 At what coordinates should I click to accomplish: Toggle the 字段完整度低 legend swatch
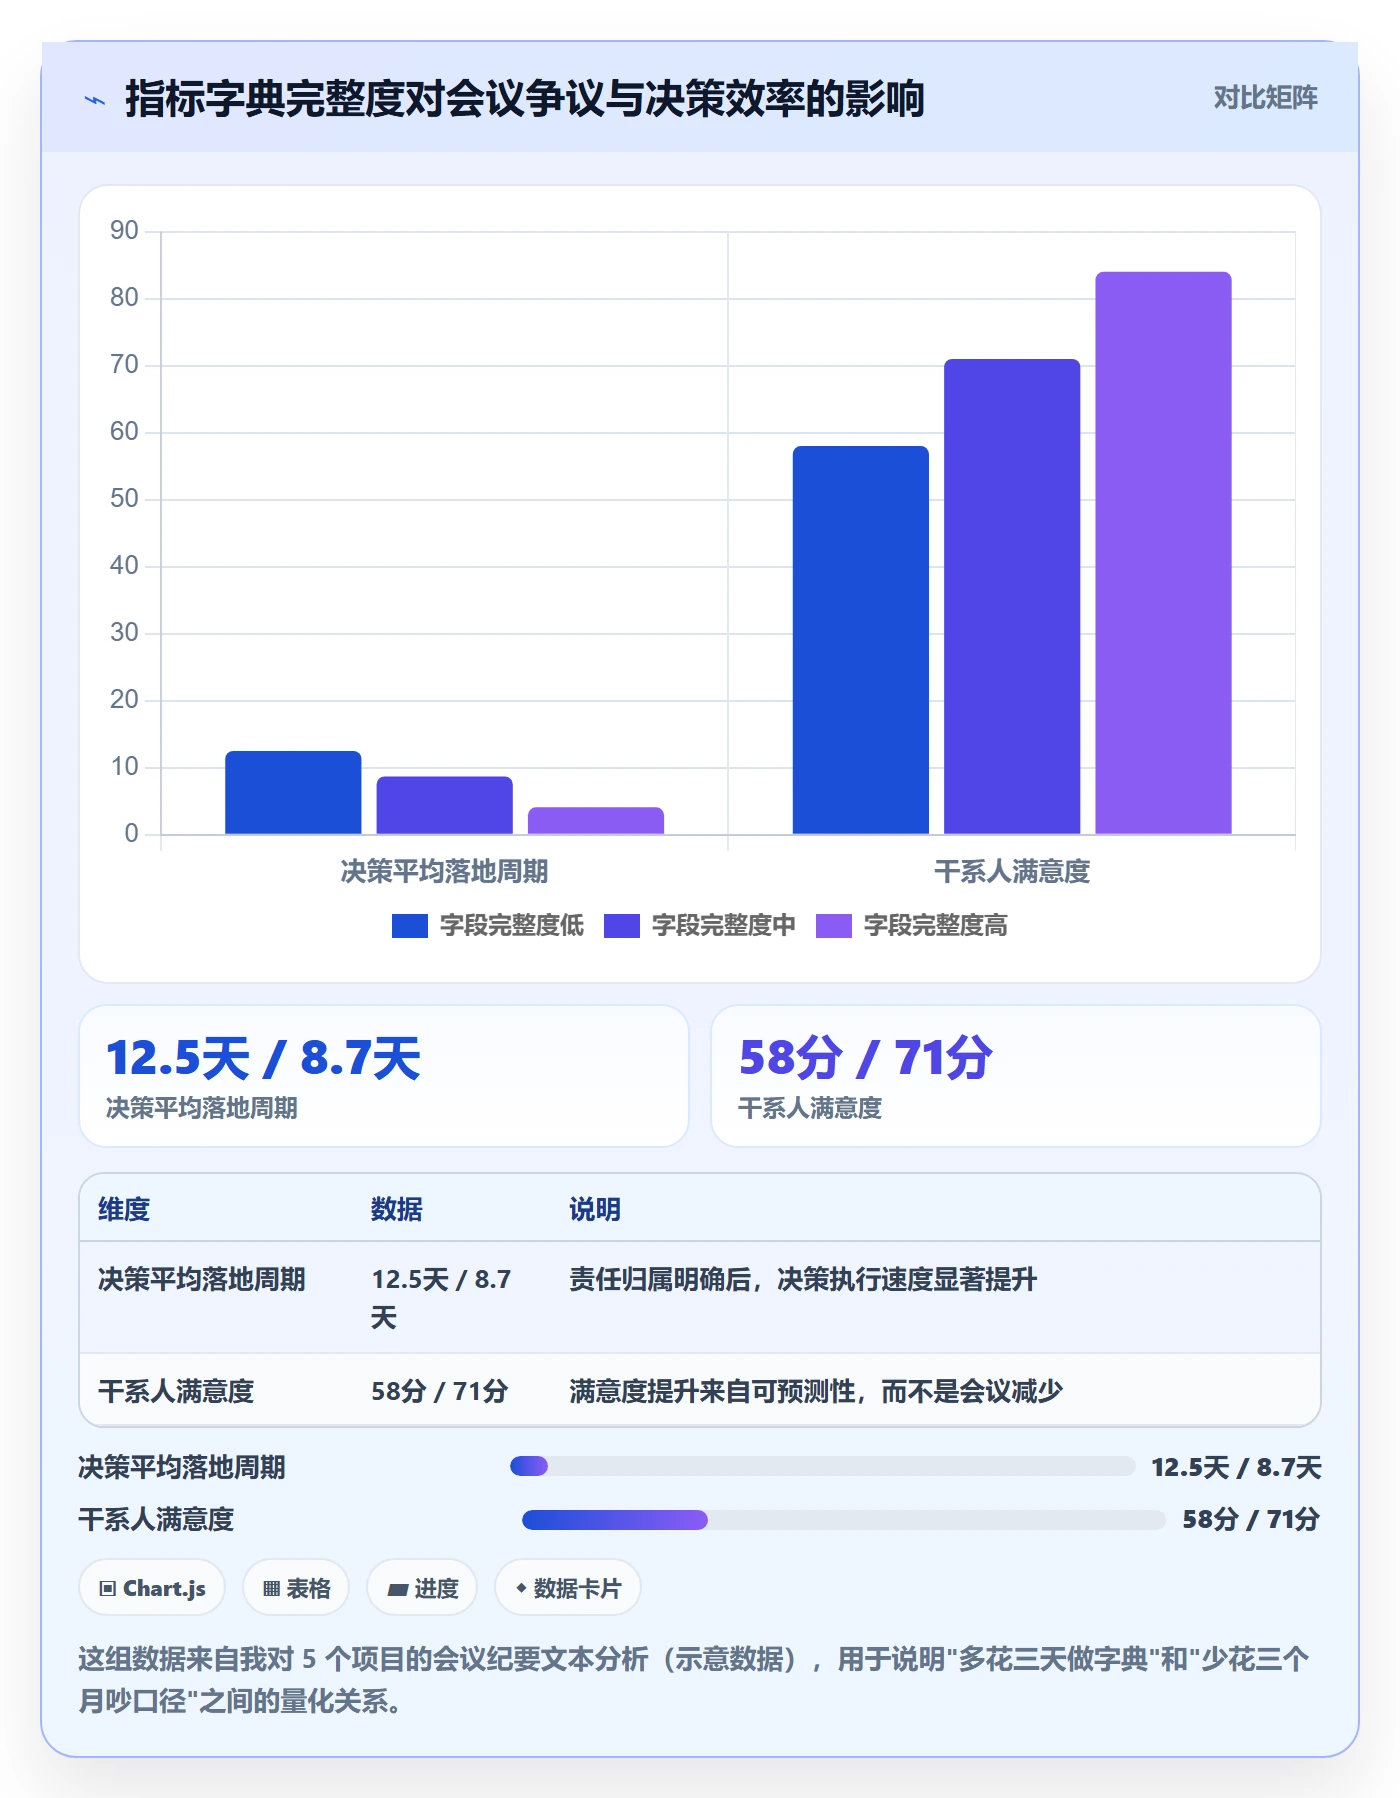point(410,926)
